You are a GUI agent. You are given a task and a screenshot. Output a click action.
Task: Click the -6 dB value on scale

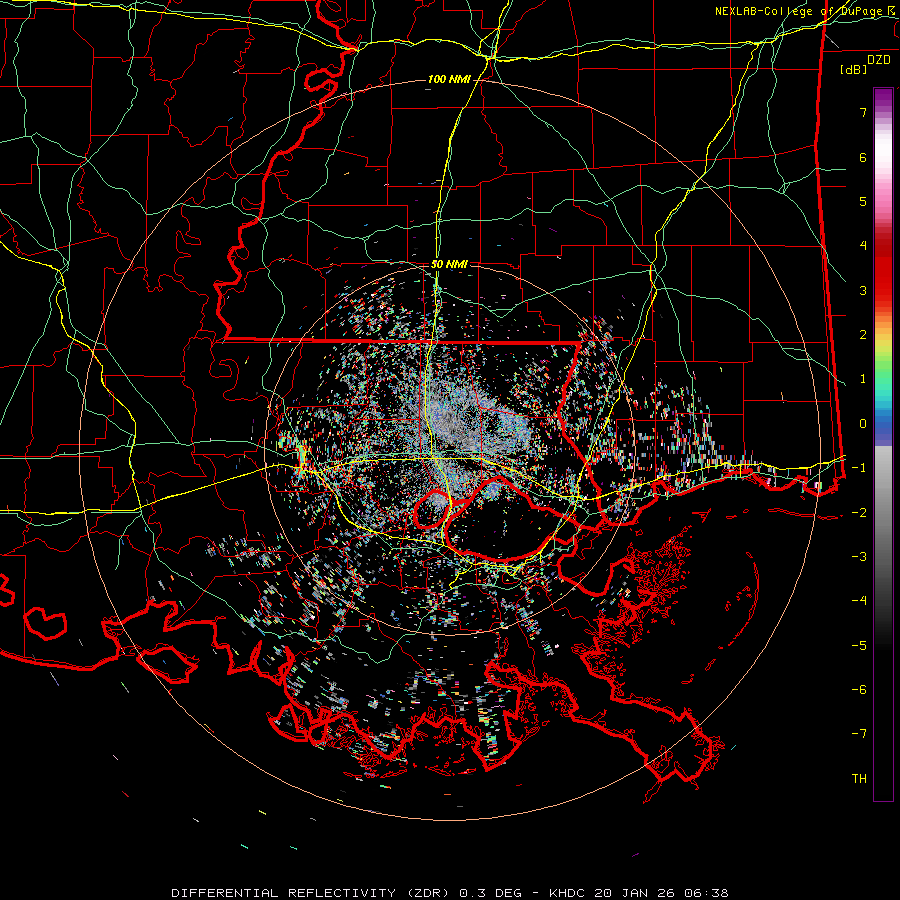(859, 690)
